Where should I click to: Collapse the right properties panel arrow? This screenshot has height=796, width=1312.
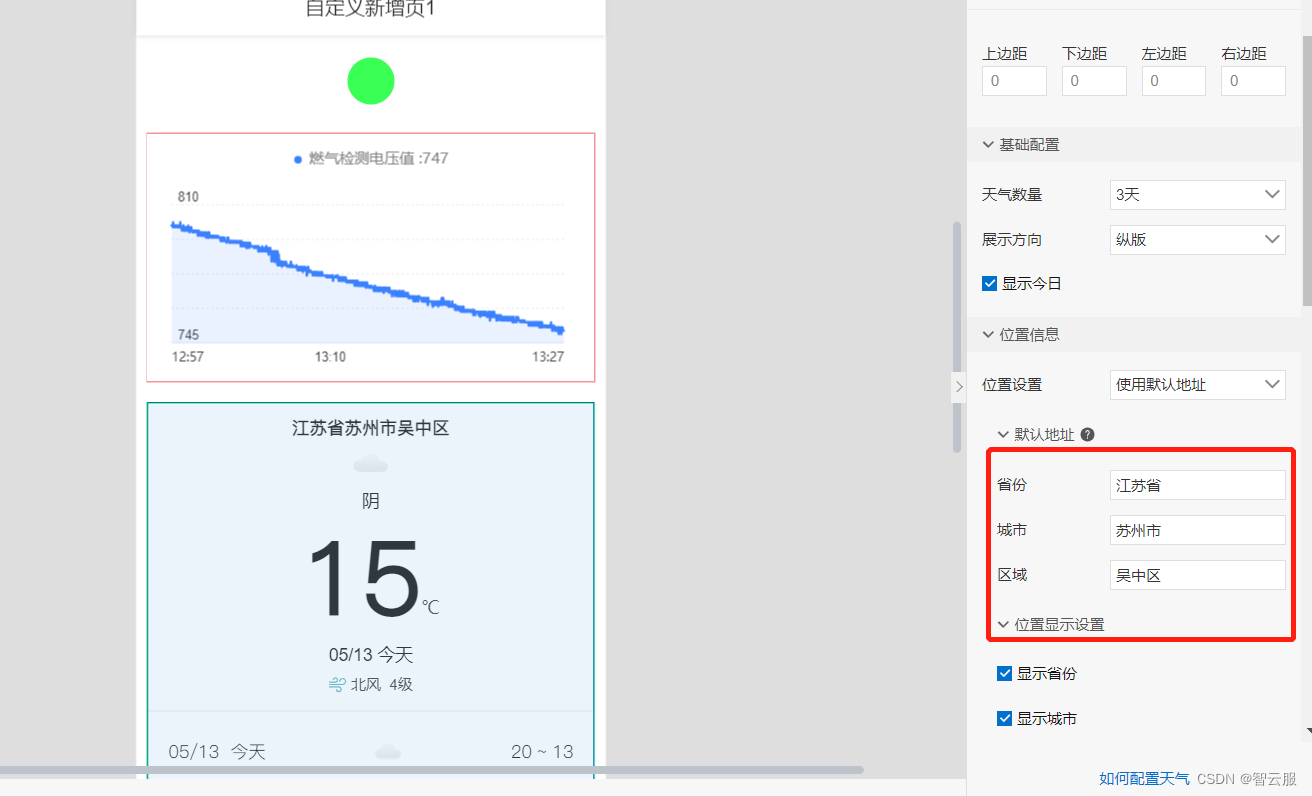(958, 386)
